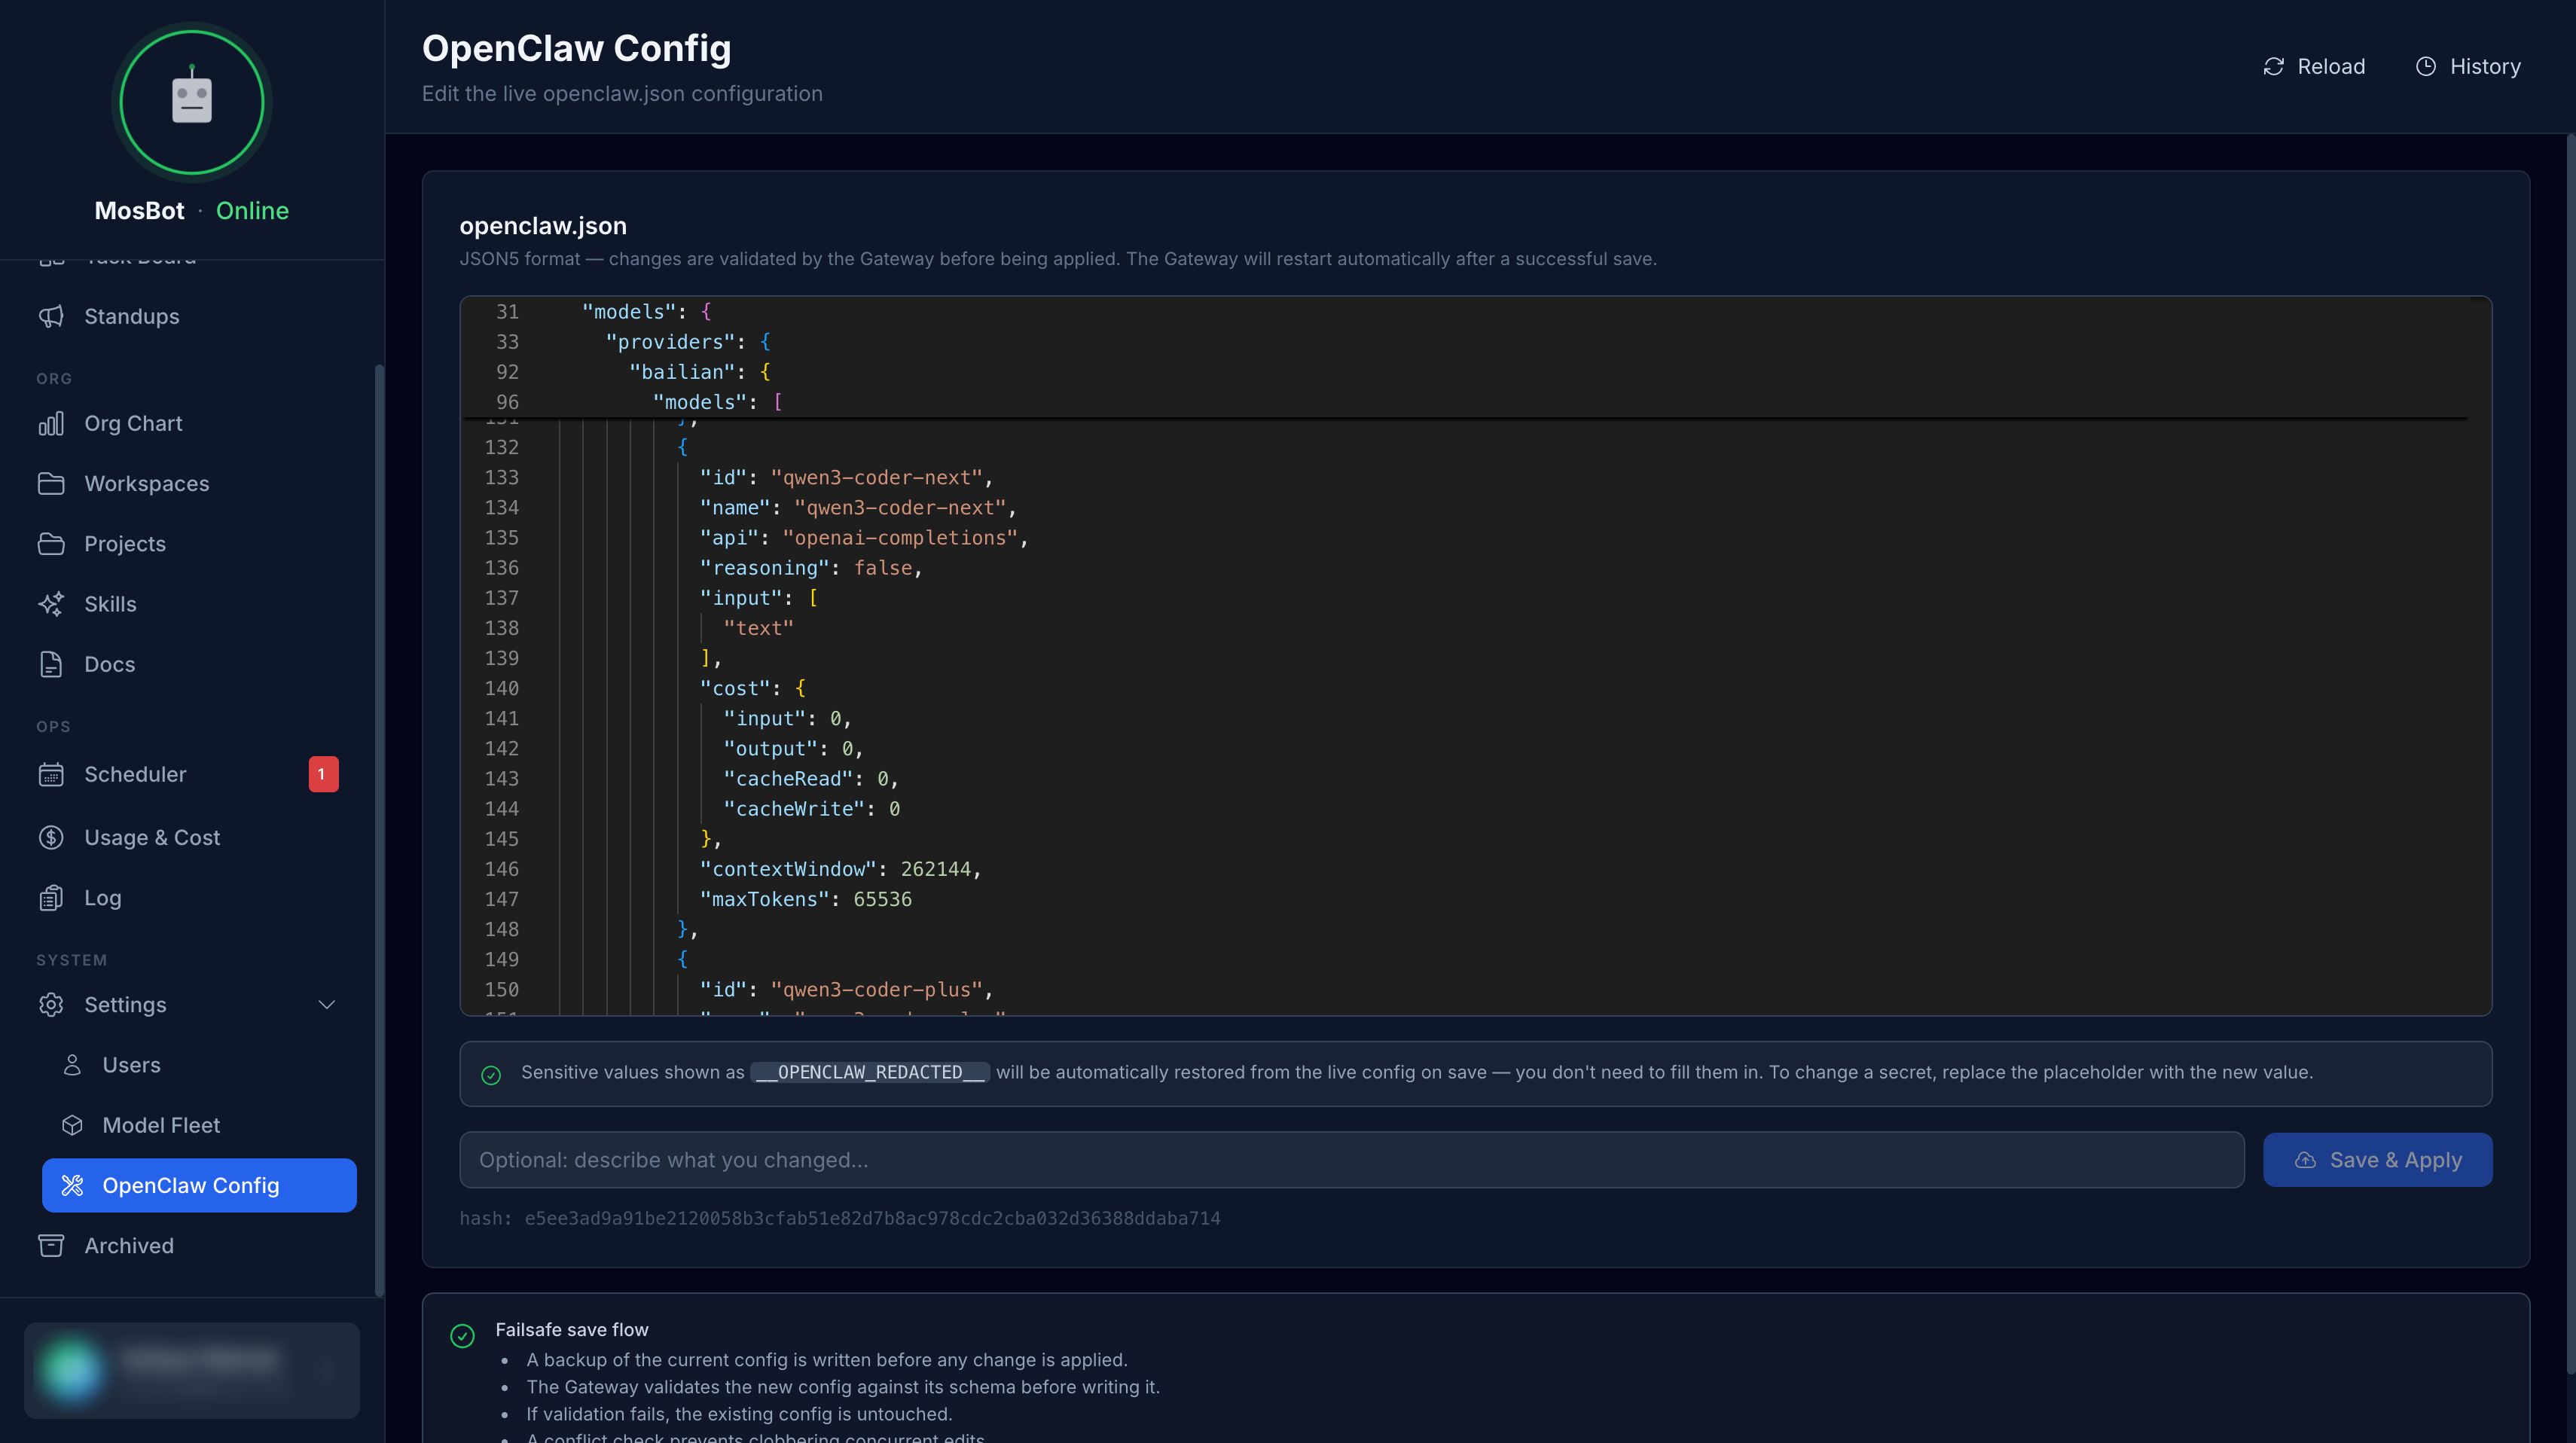
Task: Click the Model Fleet cube icon
Action: (x=73, y=1125)
